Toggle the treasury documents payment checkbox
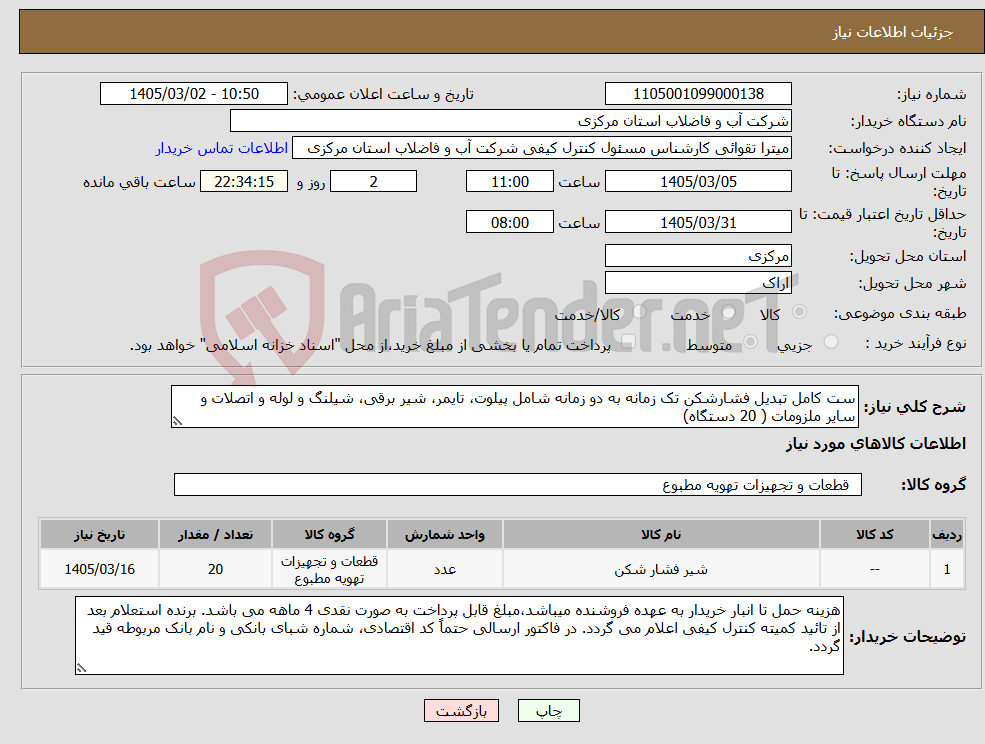 (x=628, y=342)
